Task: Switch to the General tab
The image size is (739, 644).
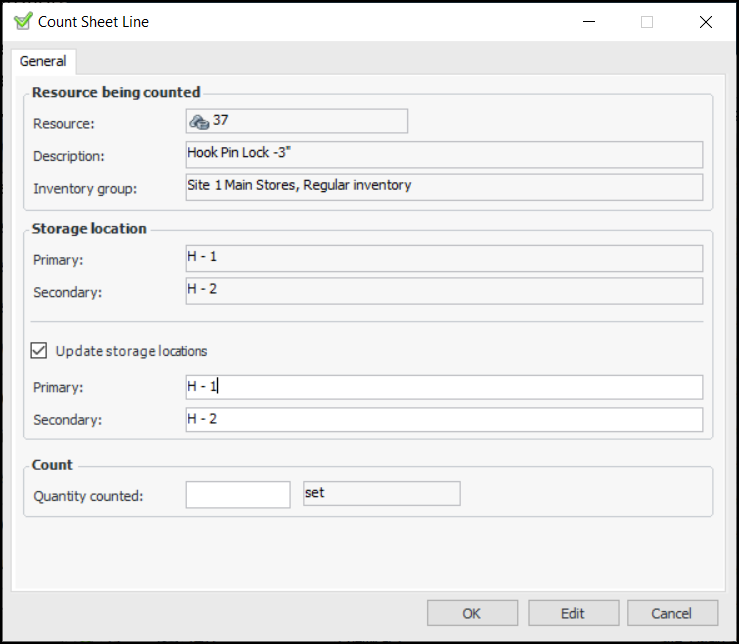Action: (43, 61)
